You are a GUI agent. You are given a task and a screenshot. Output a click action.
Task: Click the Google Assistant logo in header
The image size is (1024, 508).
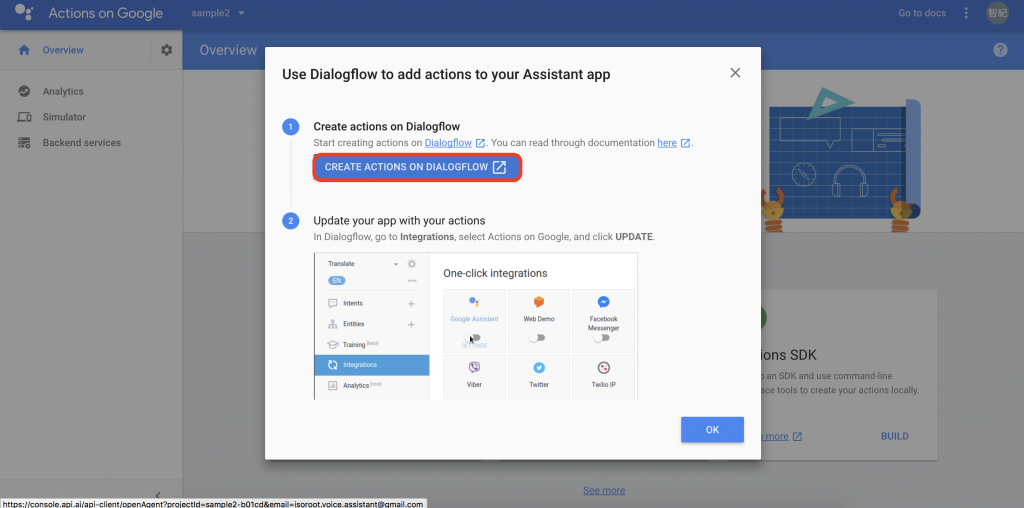click(x=24, y=12)
